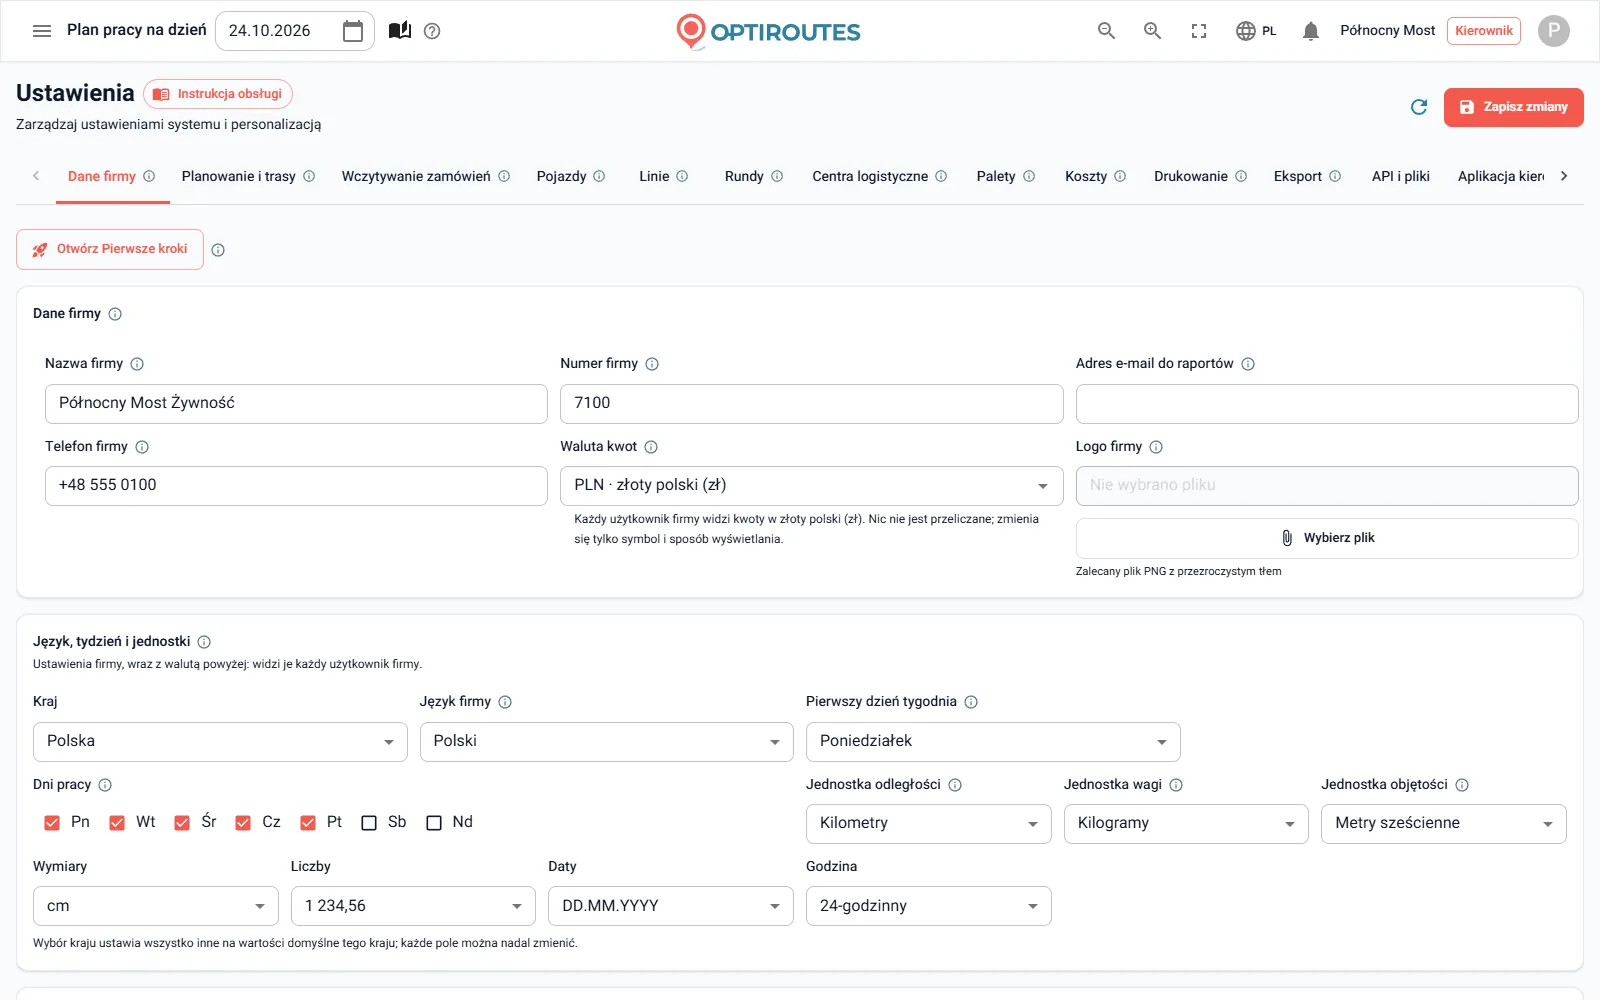This screenshot has height=1000, width=1600.
Task: Open user avatar P menu
Action: coord(1553,31)
